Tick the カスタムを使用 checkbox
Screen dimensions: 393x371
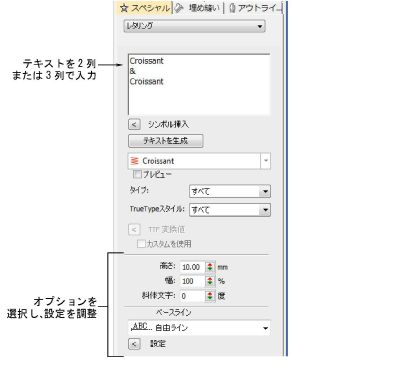pos(141,244)
